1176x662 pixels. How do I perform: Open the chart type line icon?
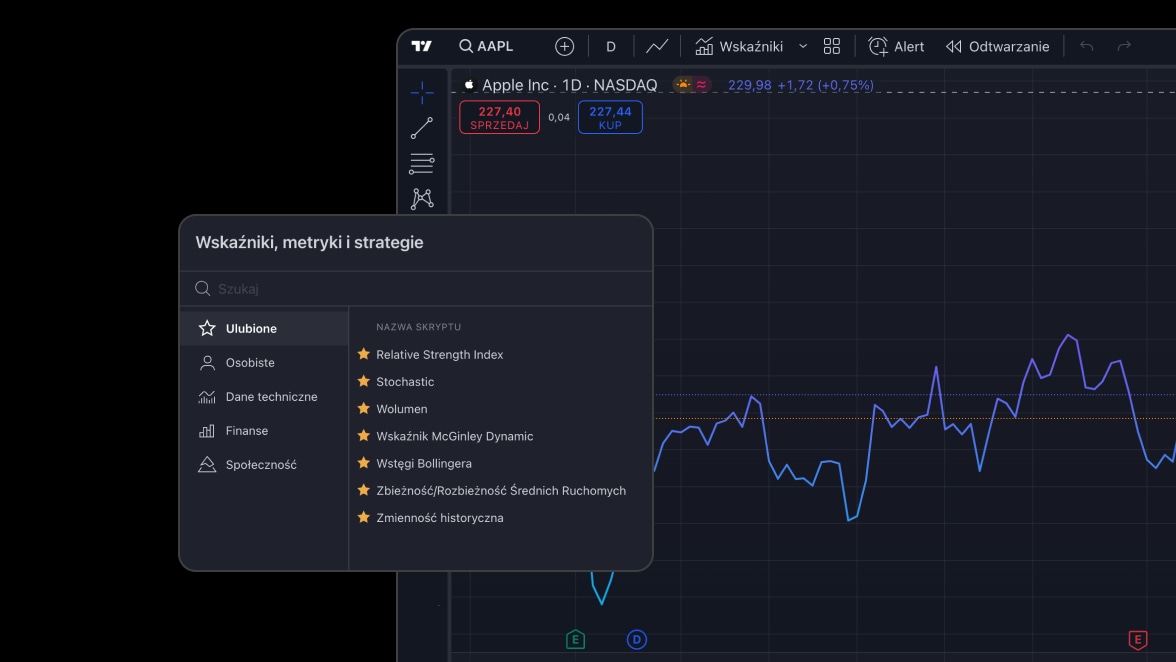[x=657, y=45]
